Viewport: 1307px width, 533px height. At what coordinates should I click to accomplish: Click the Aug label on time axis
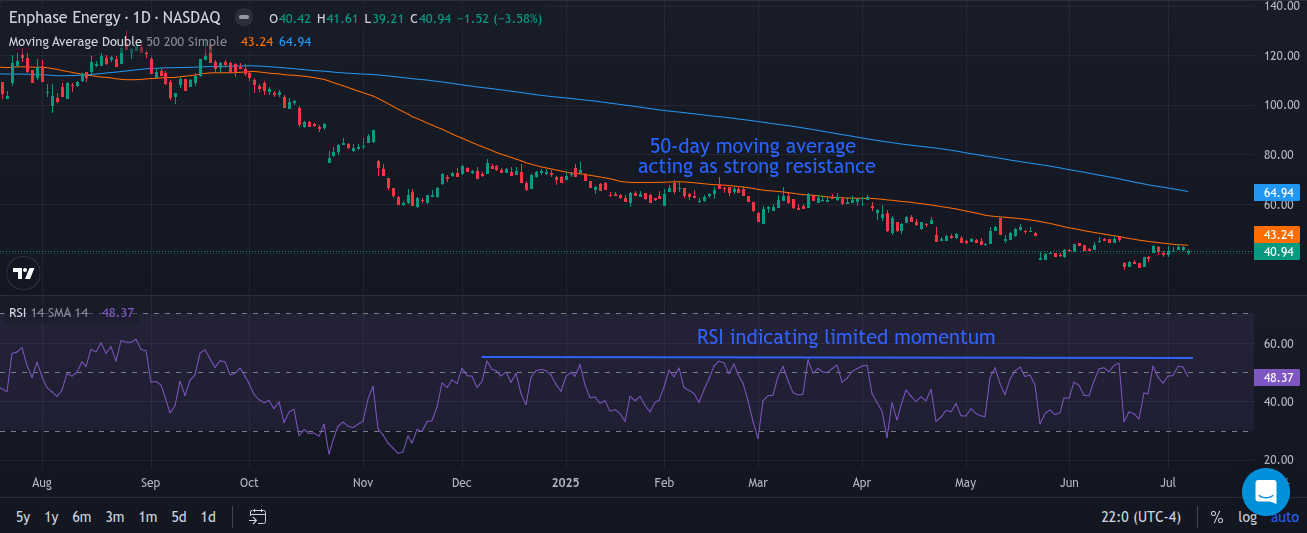point(41,482)
